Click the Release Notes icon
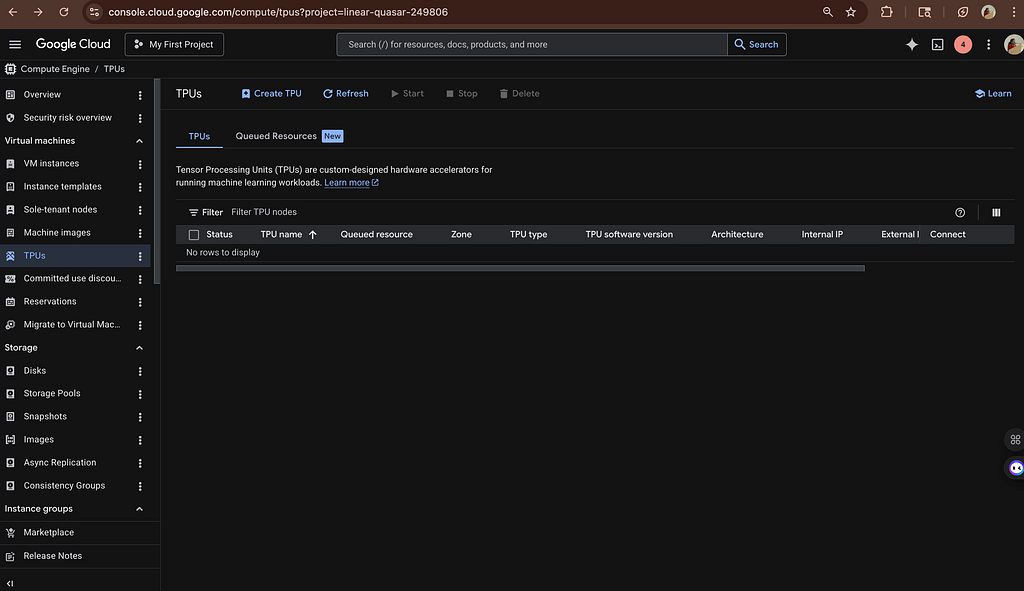Screen dimensions: 1024x591 tap(10, 556)
